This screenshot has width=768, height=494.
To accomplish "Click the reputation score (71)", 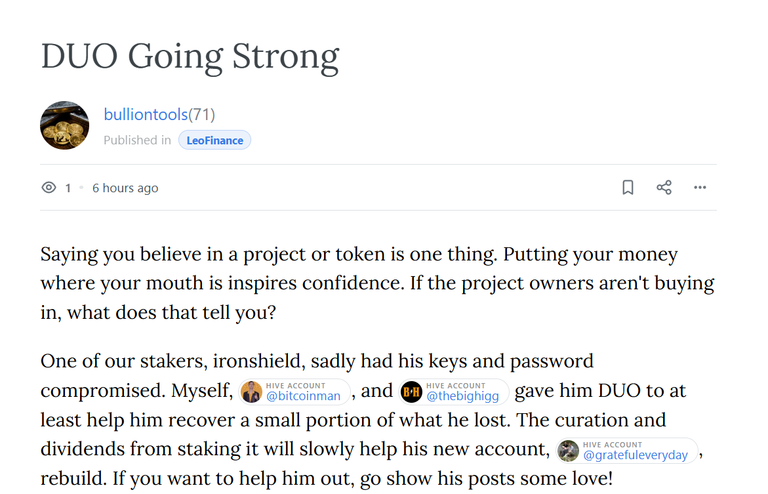I will pyautogui.click(x=202, y=115).
